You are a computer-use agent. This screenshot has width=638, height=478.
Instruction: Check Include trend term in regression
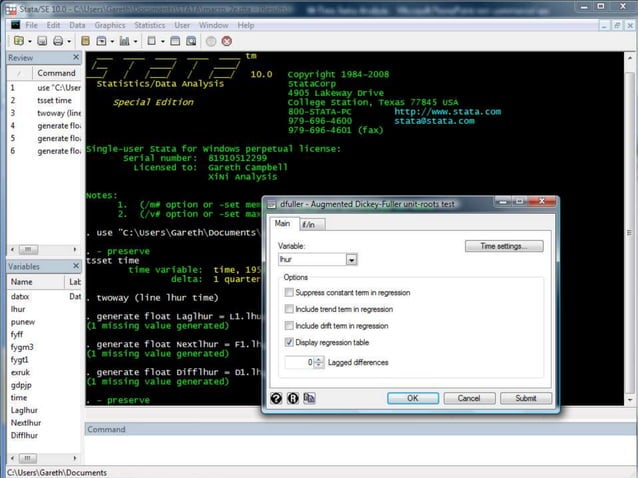[x=290, y=309]
